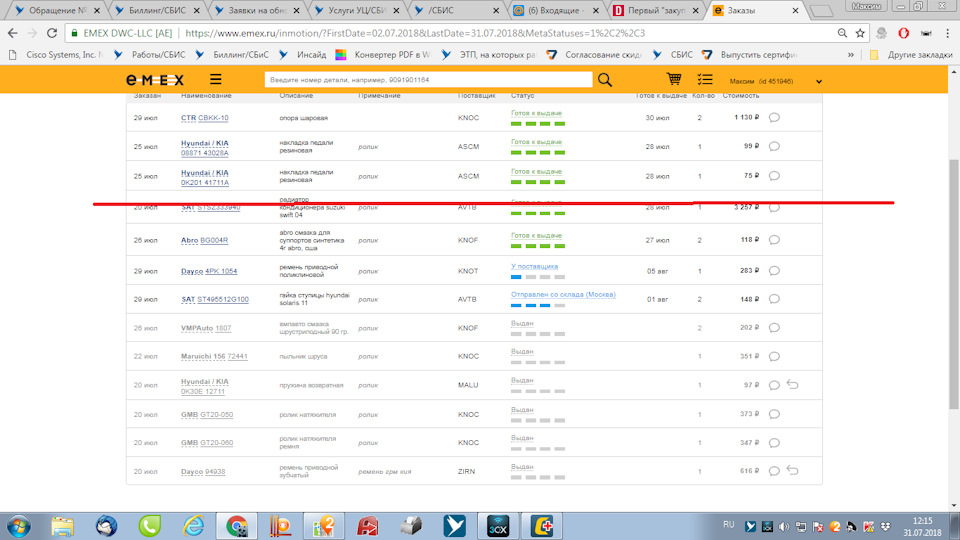960x540 pixels.
Task: Open Chrome from the taskbar
Action: coord(237,527)
